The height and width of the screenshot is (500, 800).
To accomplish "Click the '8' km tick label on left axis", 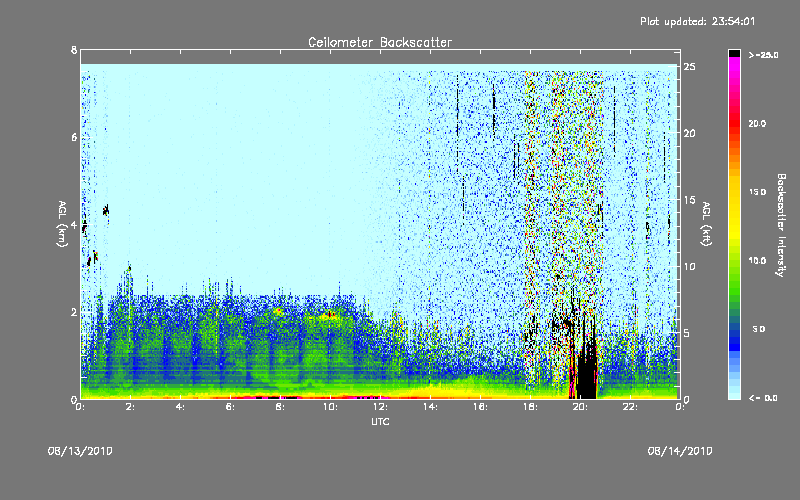I will pyautogui.click(x=74, y=50).
